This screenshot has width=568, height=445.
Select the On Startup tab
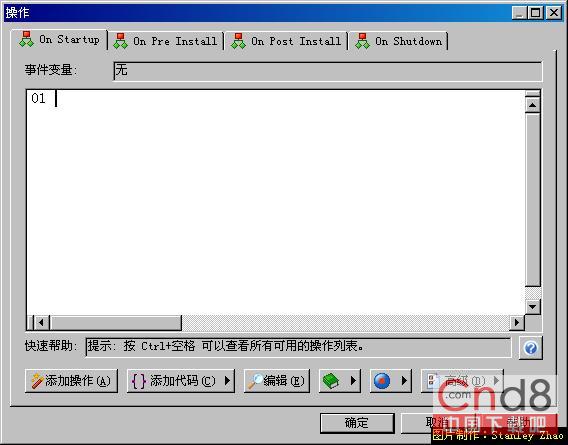click(59, 39)
